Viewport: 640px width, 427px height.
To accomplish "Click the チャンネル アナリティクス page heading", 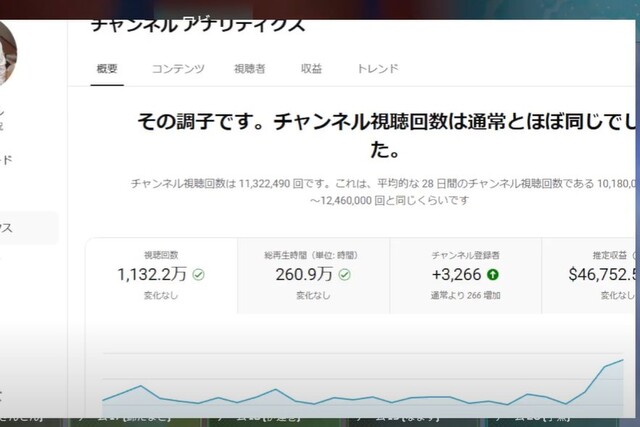I will (x=198, y=25).
